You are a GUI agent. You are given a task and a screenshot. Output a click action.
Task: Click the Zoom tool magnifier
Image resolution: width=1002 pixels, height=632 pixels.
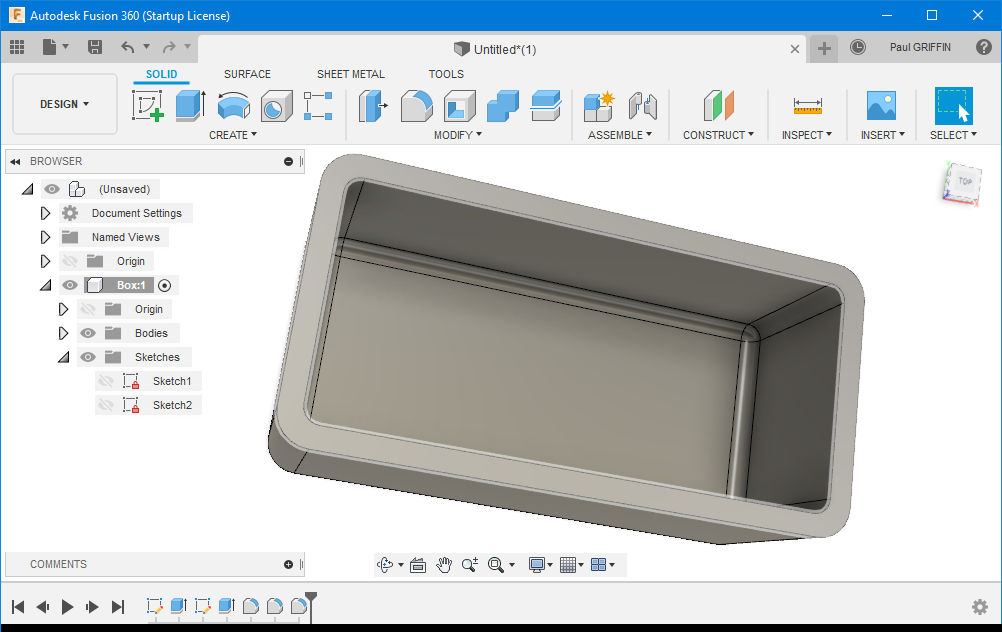click(470, 564)
